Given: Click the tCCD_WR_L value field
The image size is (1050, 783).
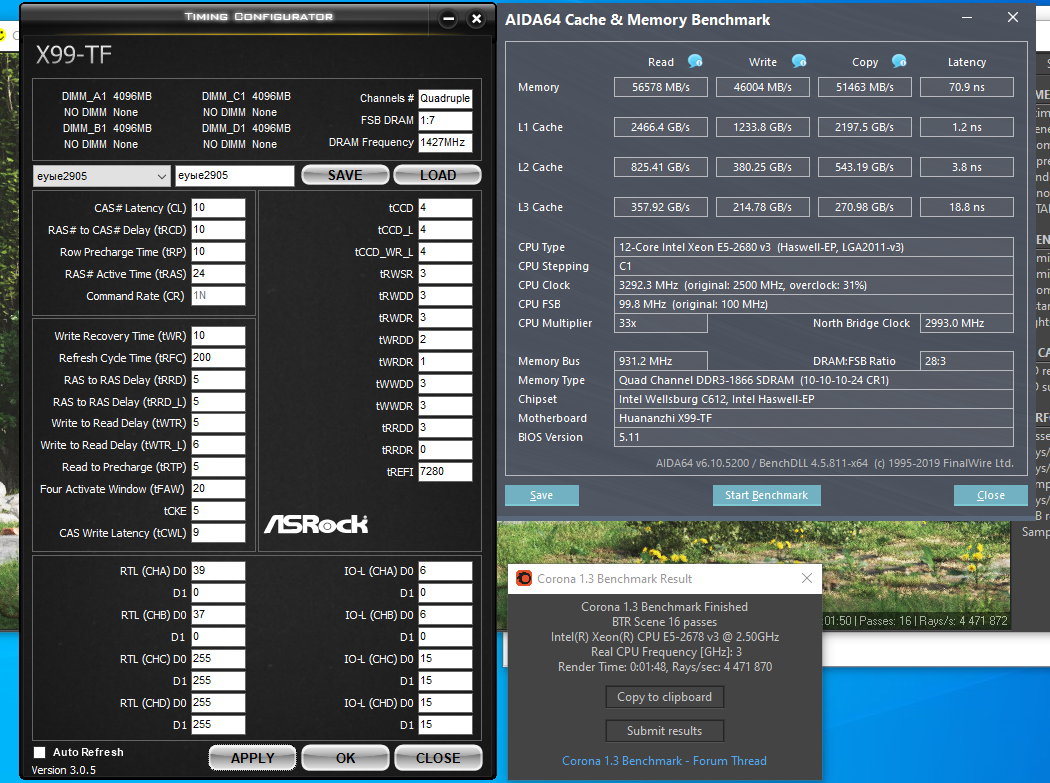Looking at the screenshot, I should point(445,252).
